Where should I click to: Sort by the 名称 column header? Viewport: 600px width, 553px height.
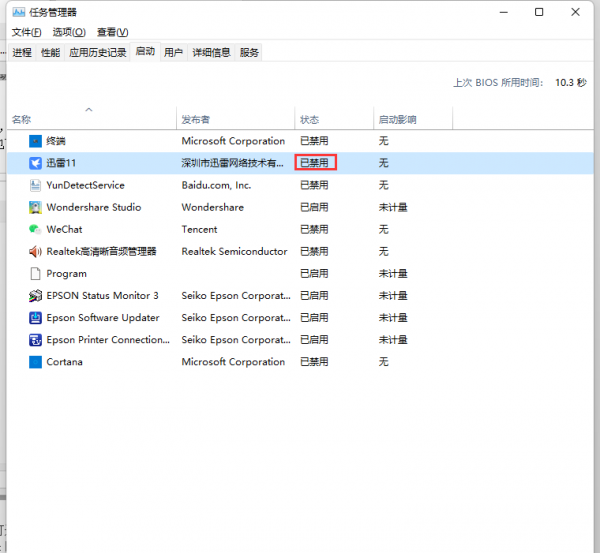coord(21,120)
